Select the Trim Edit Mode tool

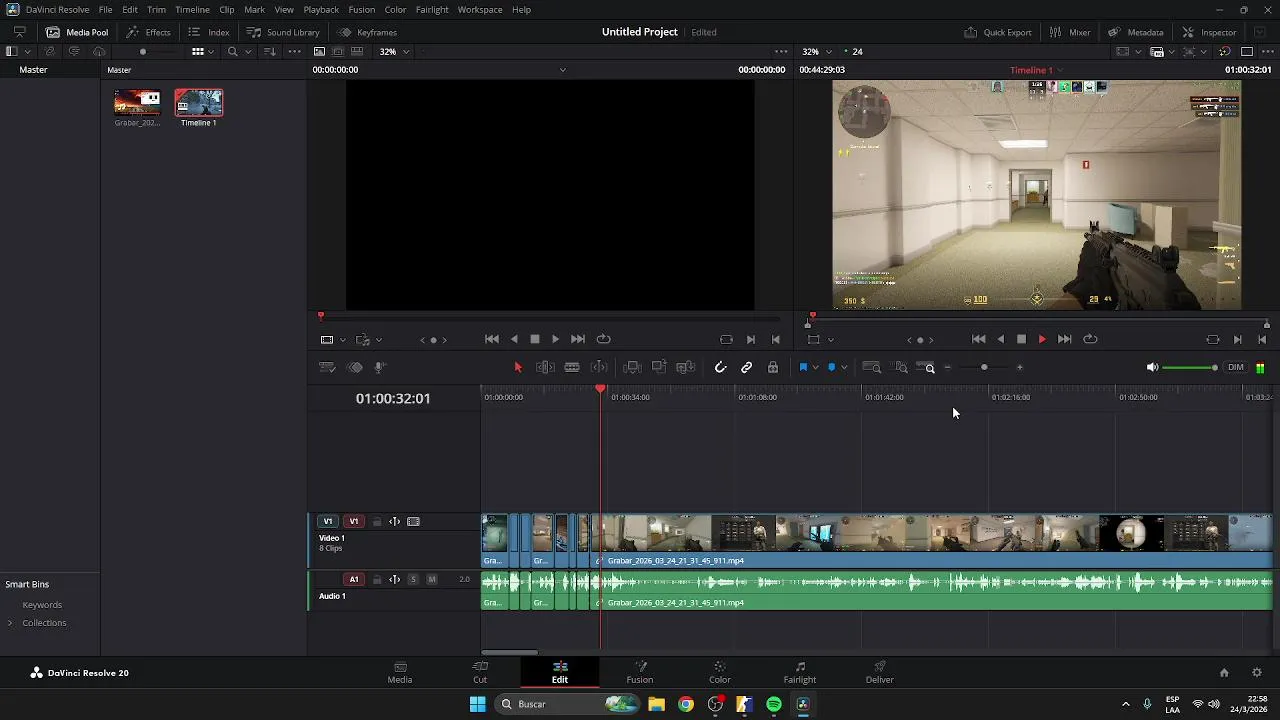(545, 368)
